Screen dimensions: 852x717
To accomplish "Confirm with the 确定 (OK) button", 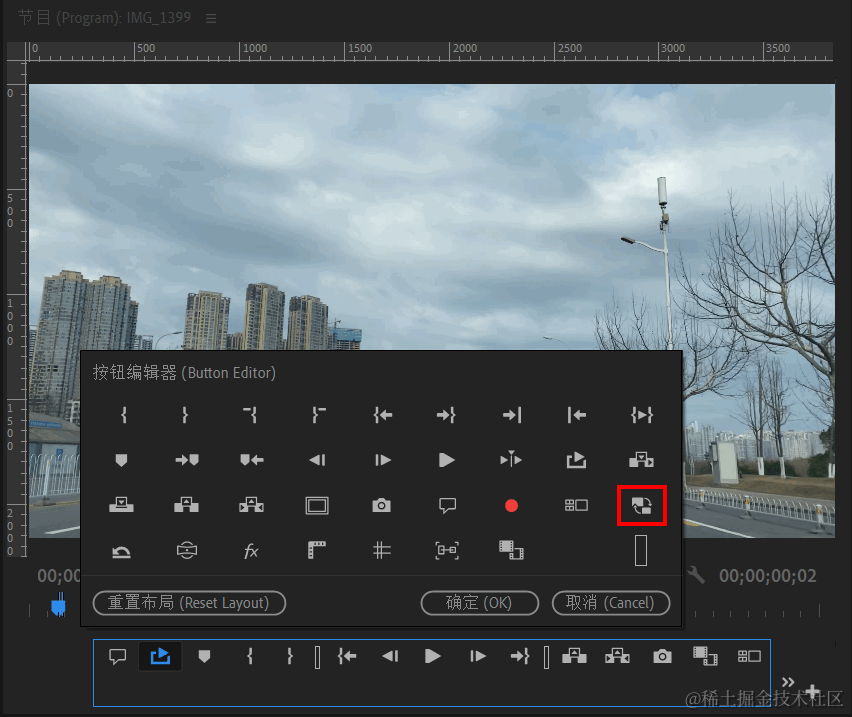I will 480,603.
